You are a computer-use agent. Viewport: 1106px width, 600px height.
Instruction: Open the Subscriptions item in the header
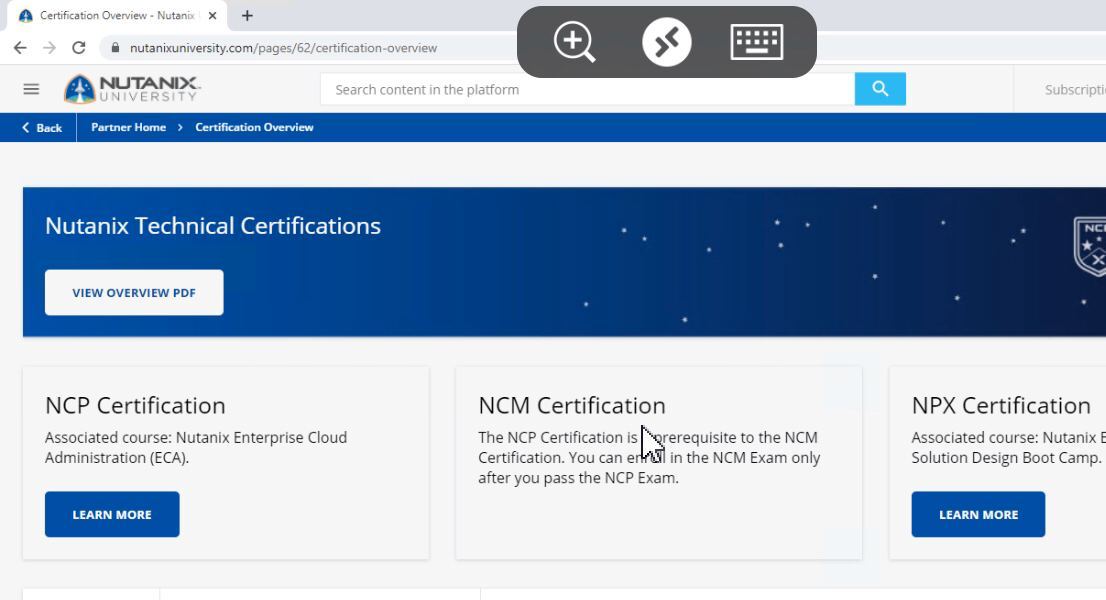pyautogui.click(x=1075, y=90)
